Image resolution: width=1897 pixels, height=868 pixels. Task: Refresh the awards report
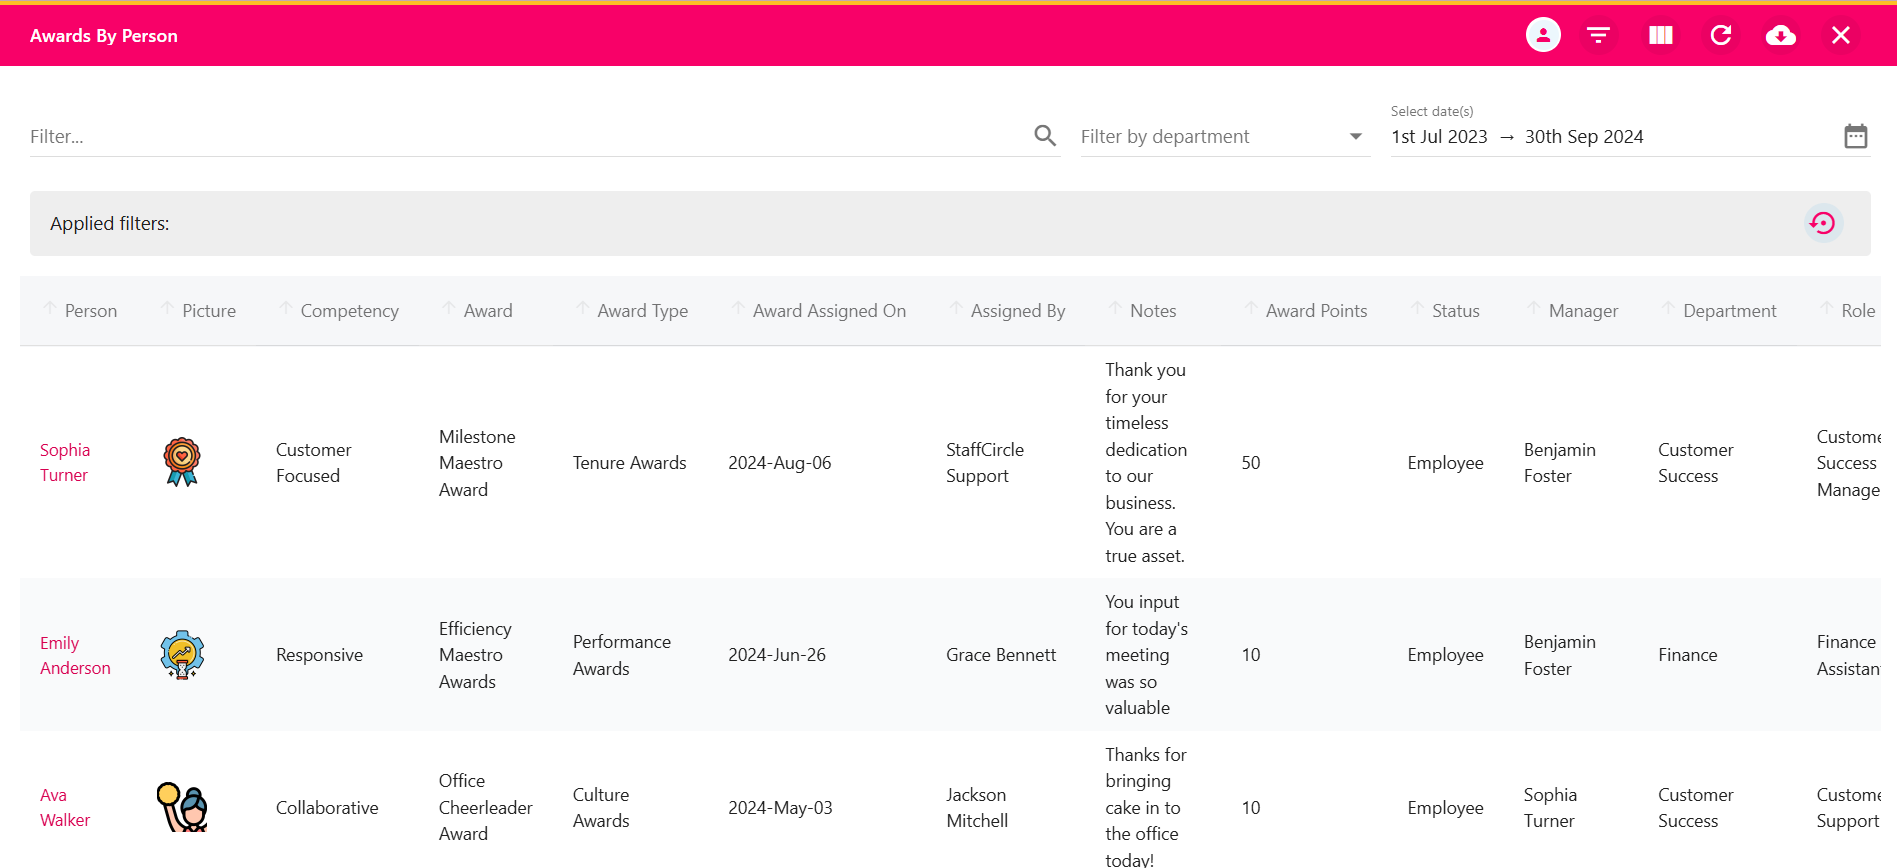coord(1721,35)
